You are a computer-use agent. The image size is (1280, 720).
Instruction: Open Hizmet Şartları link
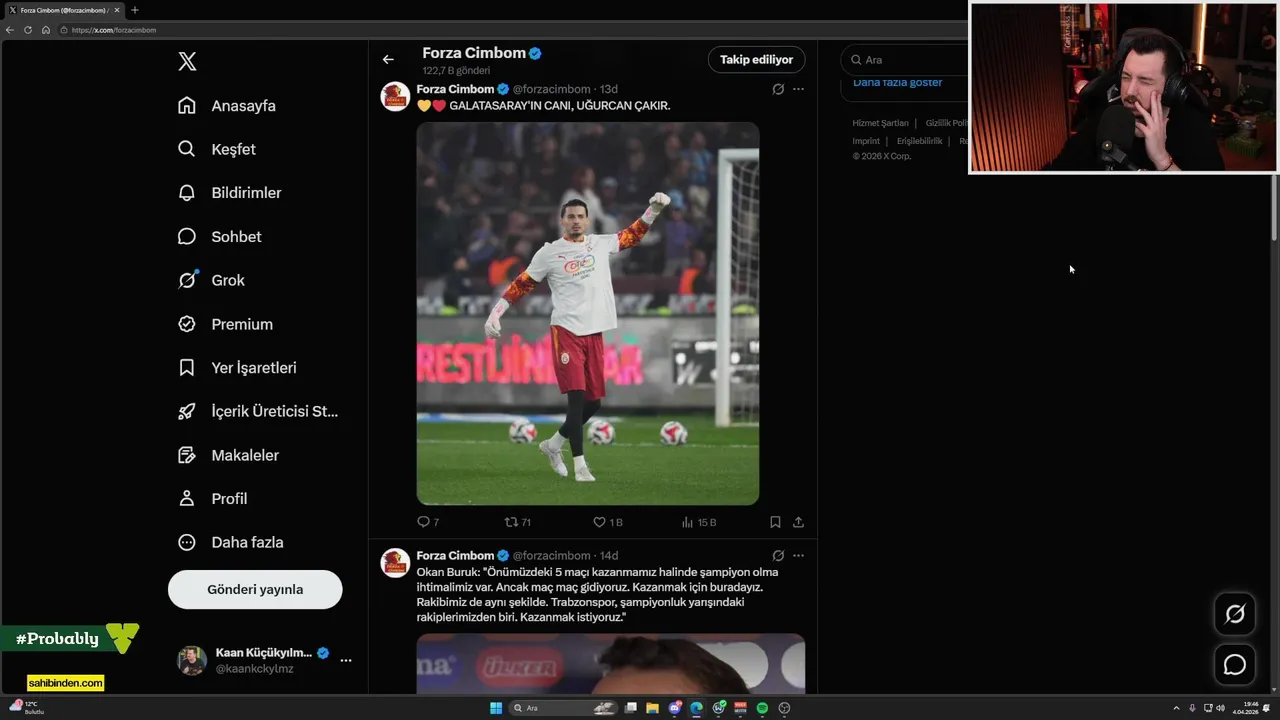coord(880,123)
